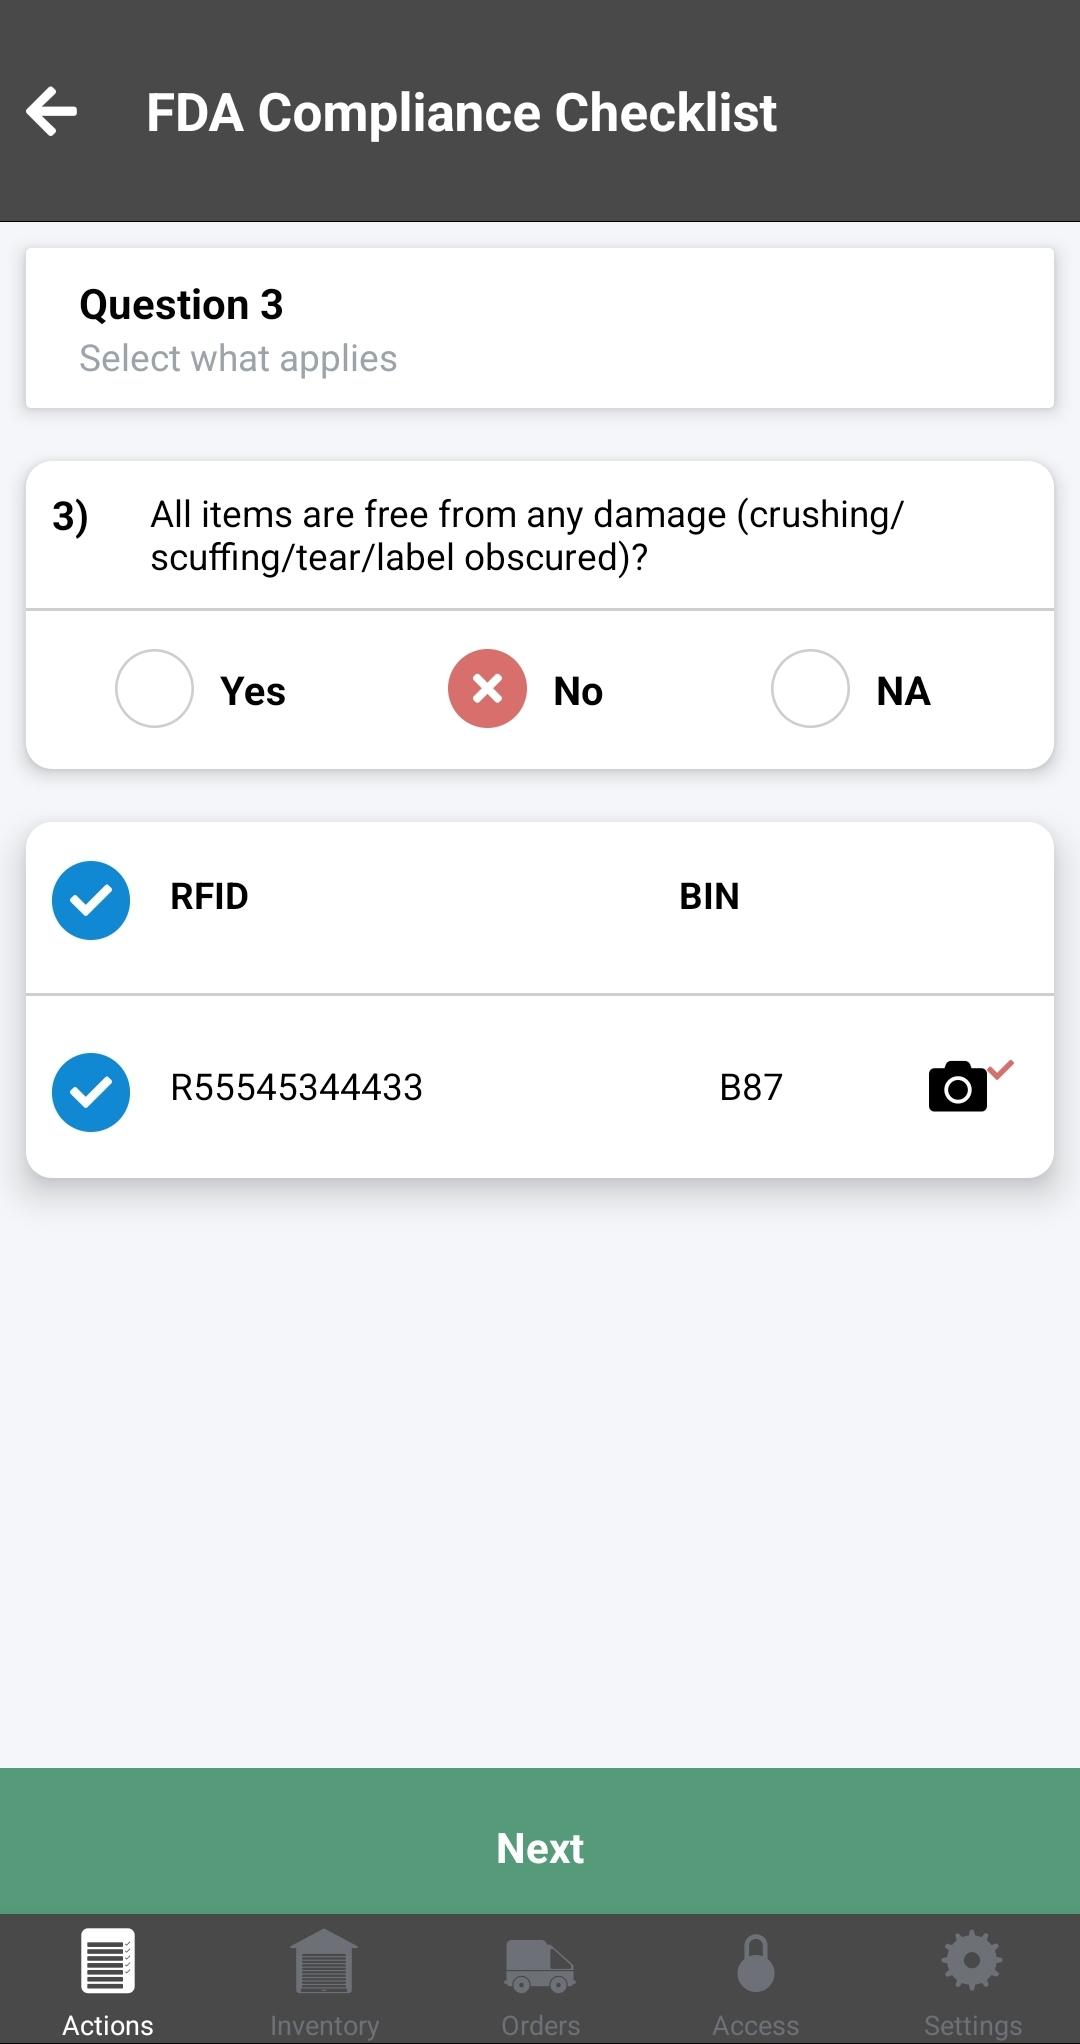This screenshot has width=1080, height=2044.
Task: Tap the Question 3 header card
Action: click(540, 328)
